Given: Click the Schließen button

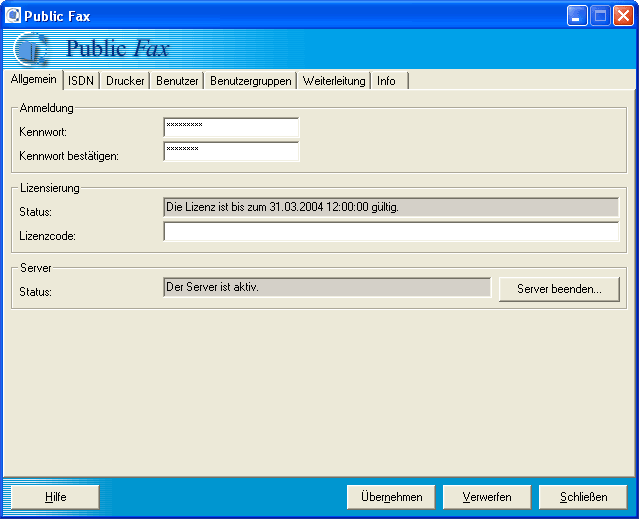Looking at the screenshot, I should (583, 497).
